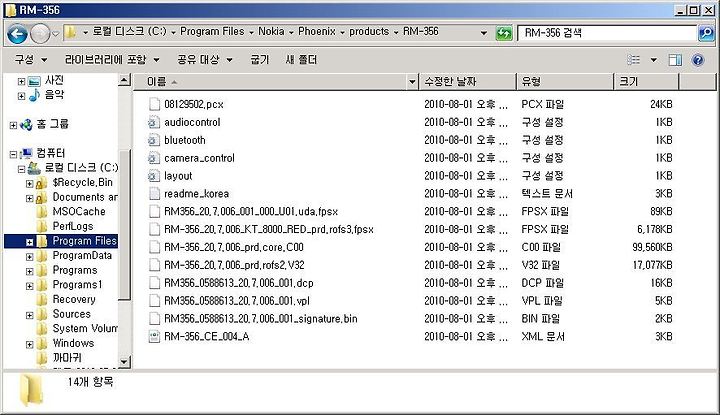
Task: Select RM-356_20.7.006_prd.rofs2.V32 file
Action: (234, 265)
